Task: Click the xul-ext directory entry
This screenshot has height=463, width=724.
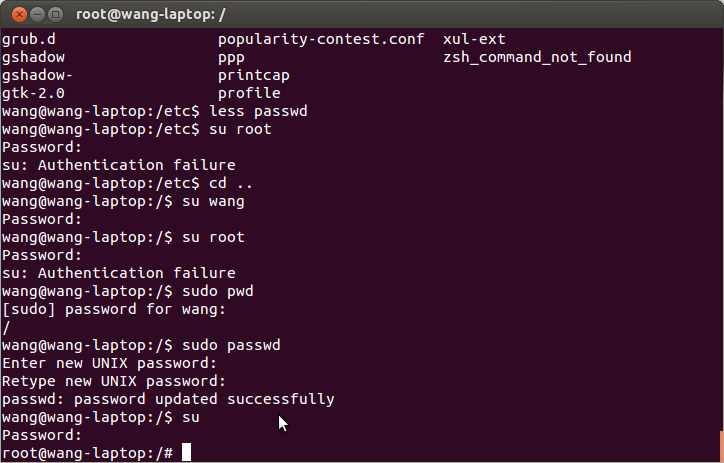Action: (474, 39)
